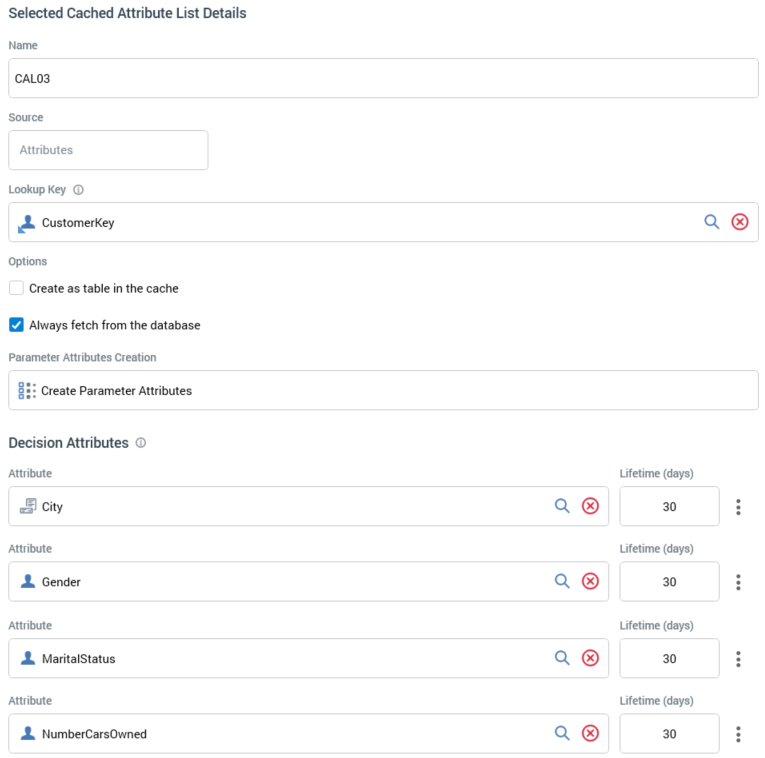Search for attribute in NumberCarsOwned row
Screen dimensions: 765x758
[562, 733]
